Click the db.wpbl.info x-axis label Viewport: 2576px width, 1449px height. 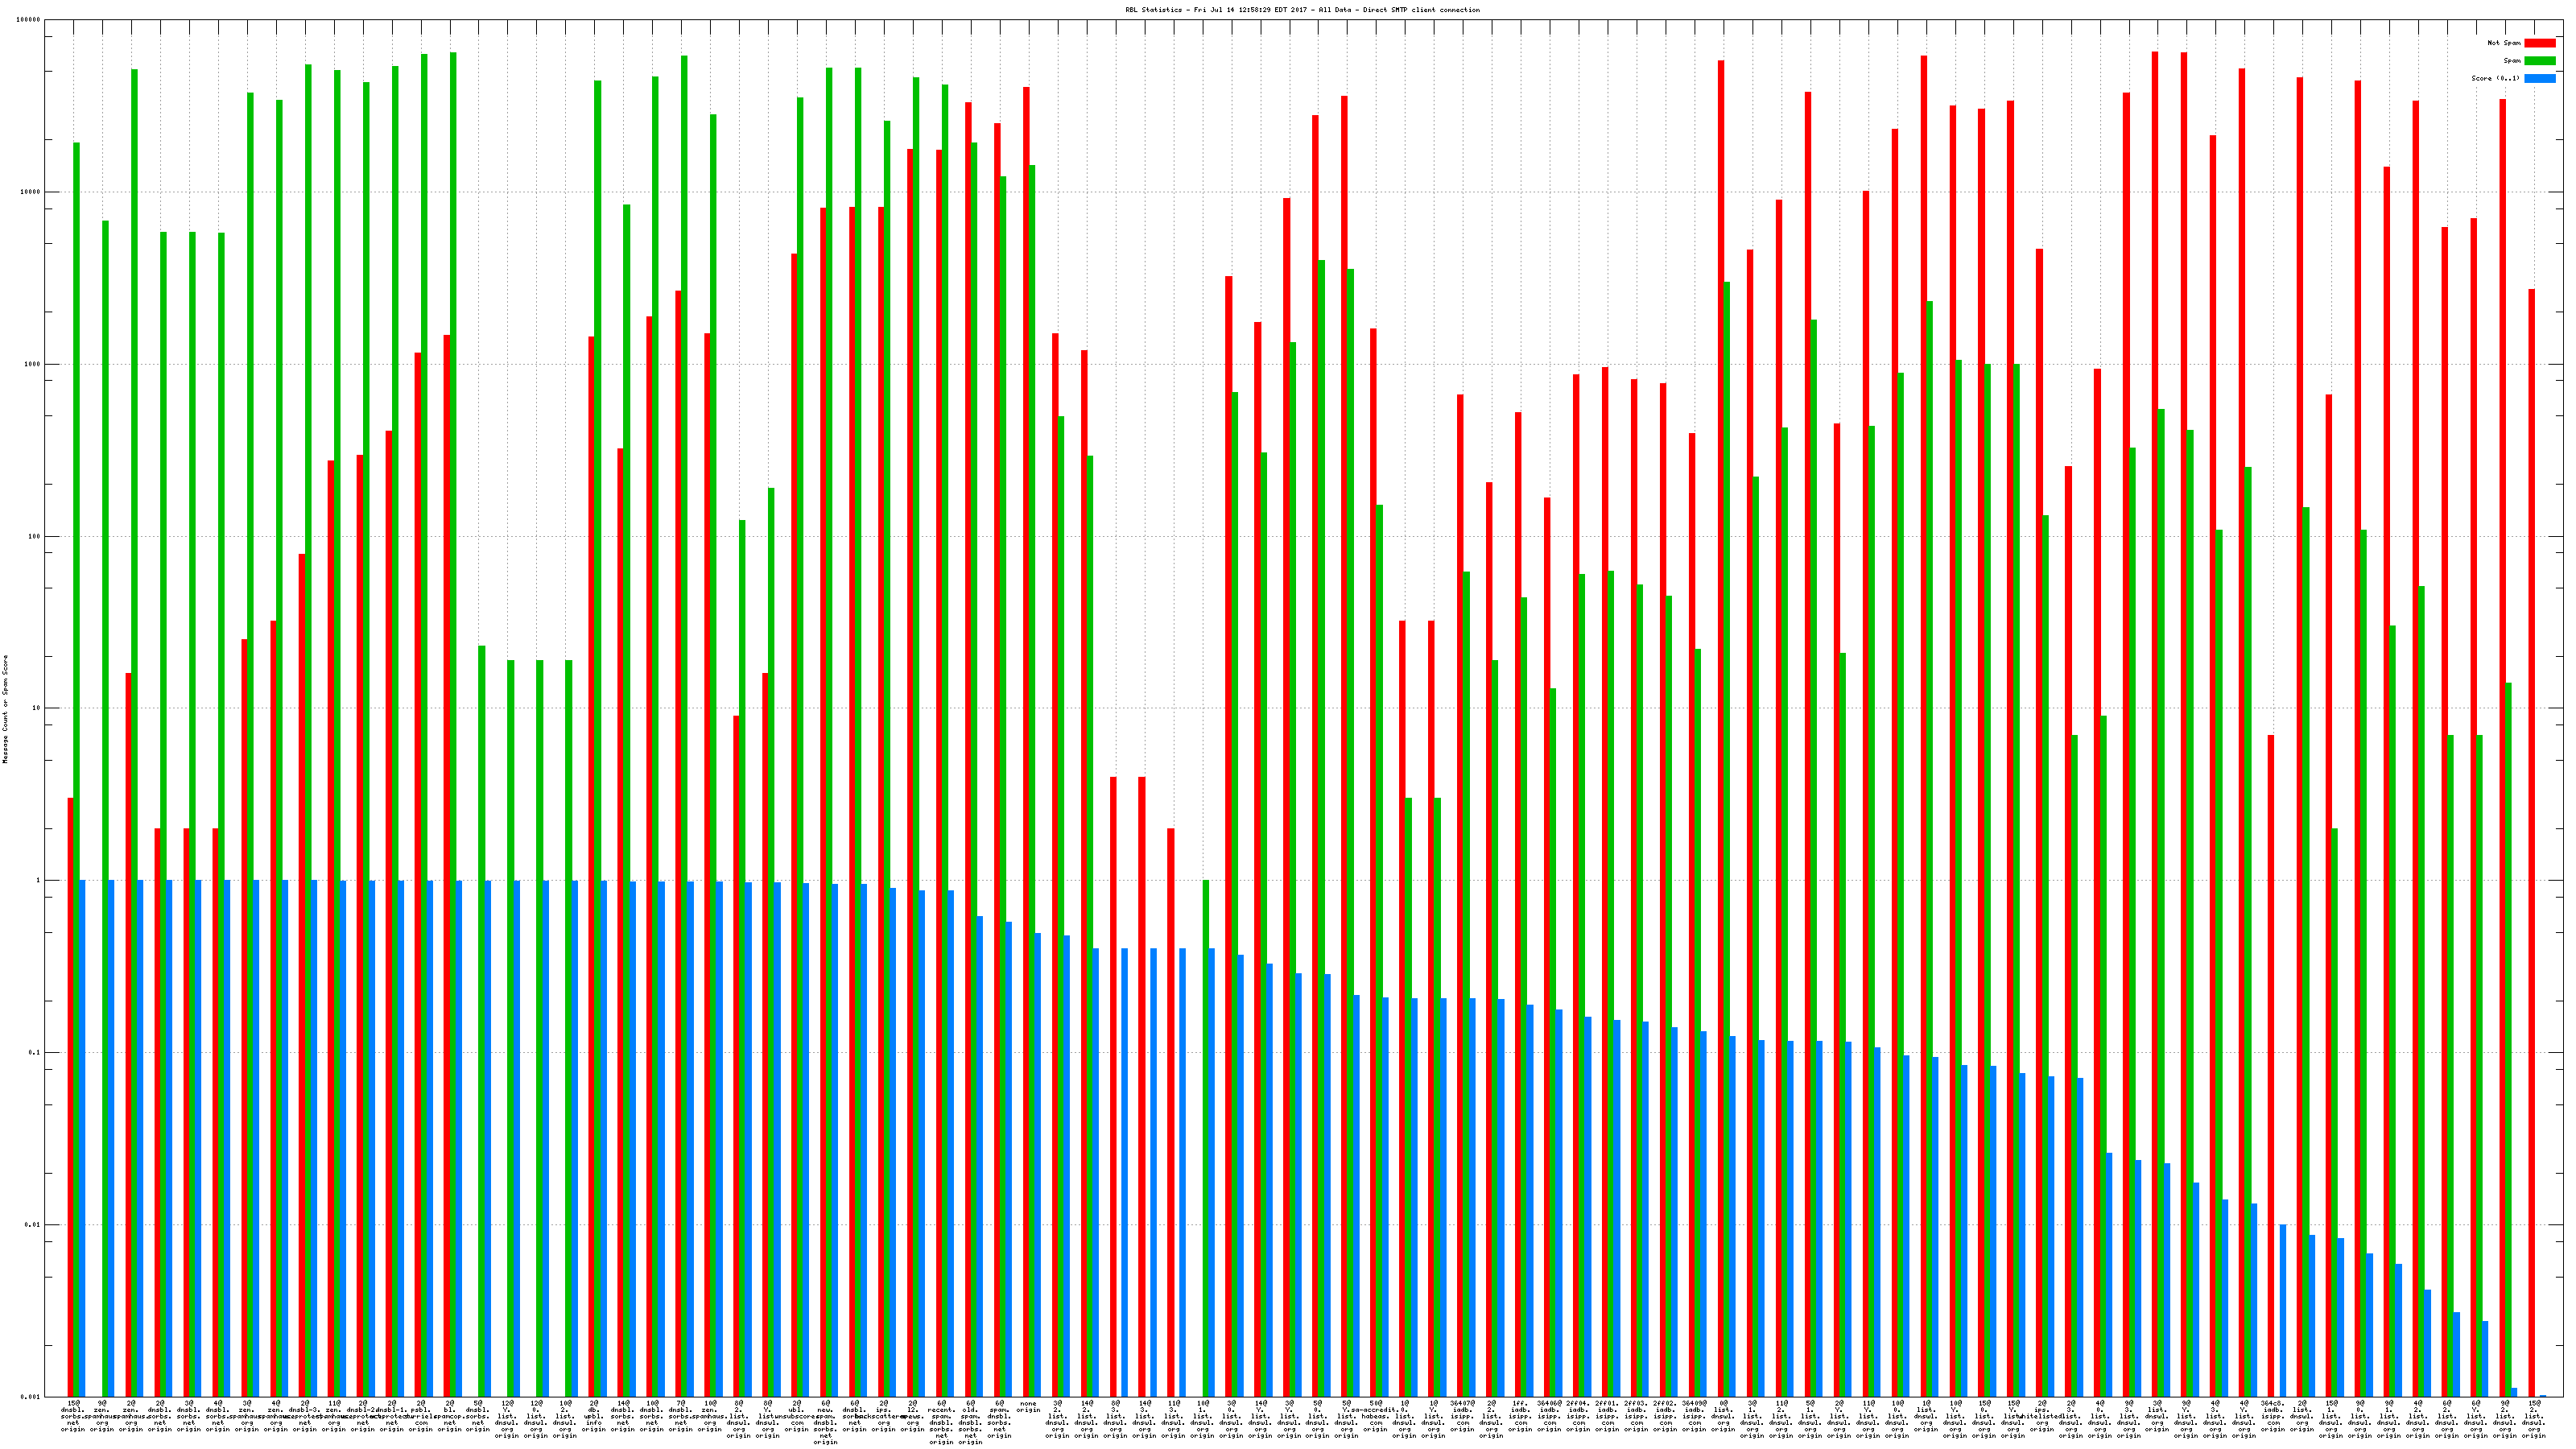(594, 1417)
